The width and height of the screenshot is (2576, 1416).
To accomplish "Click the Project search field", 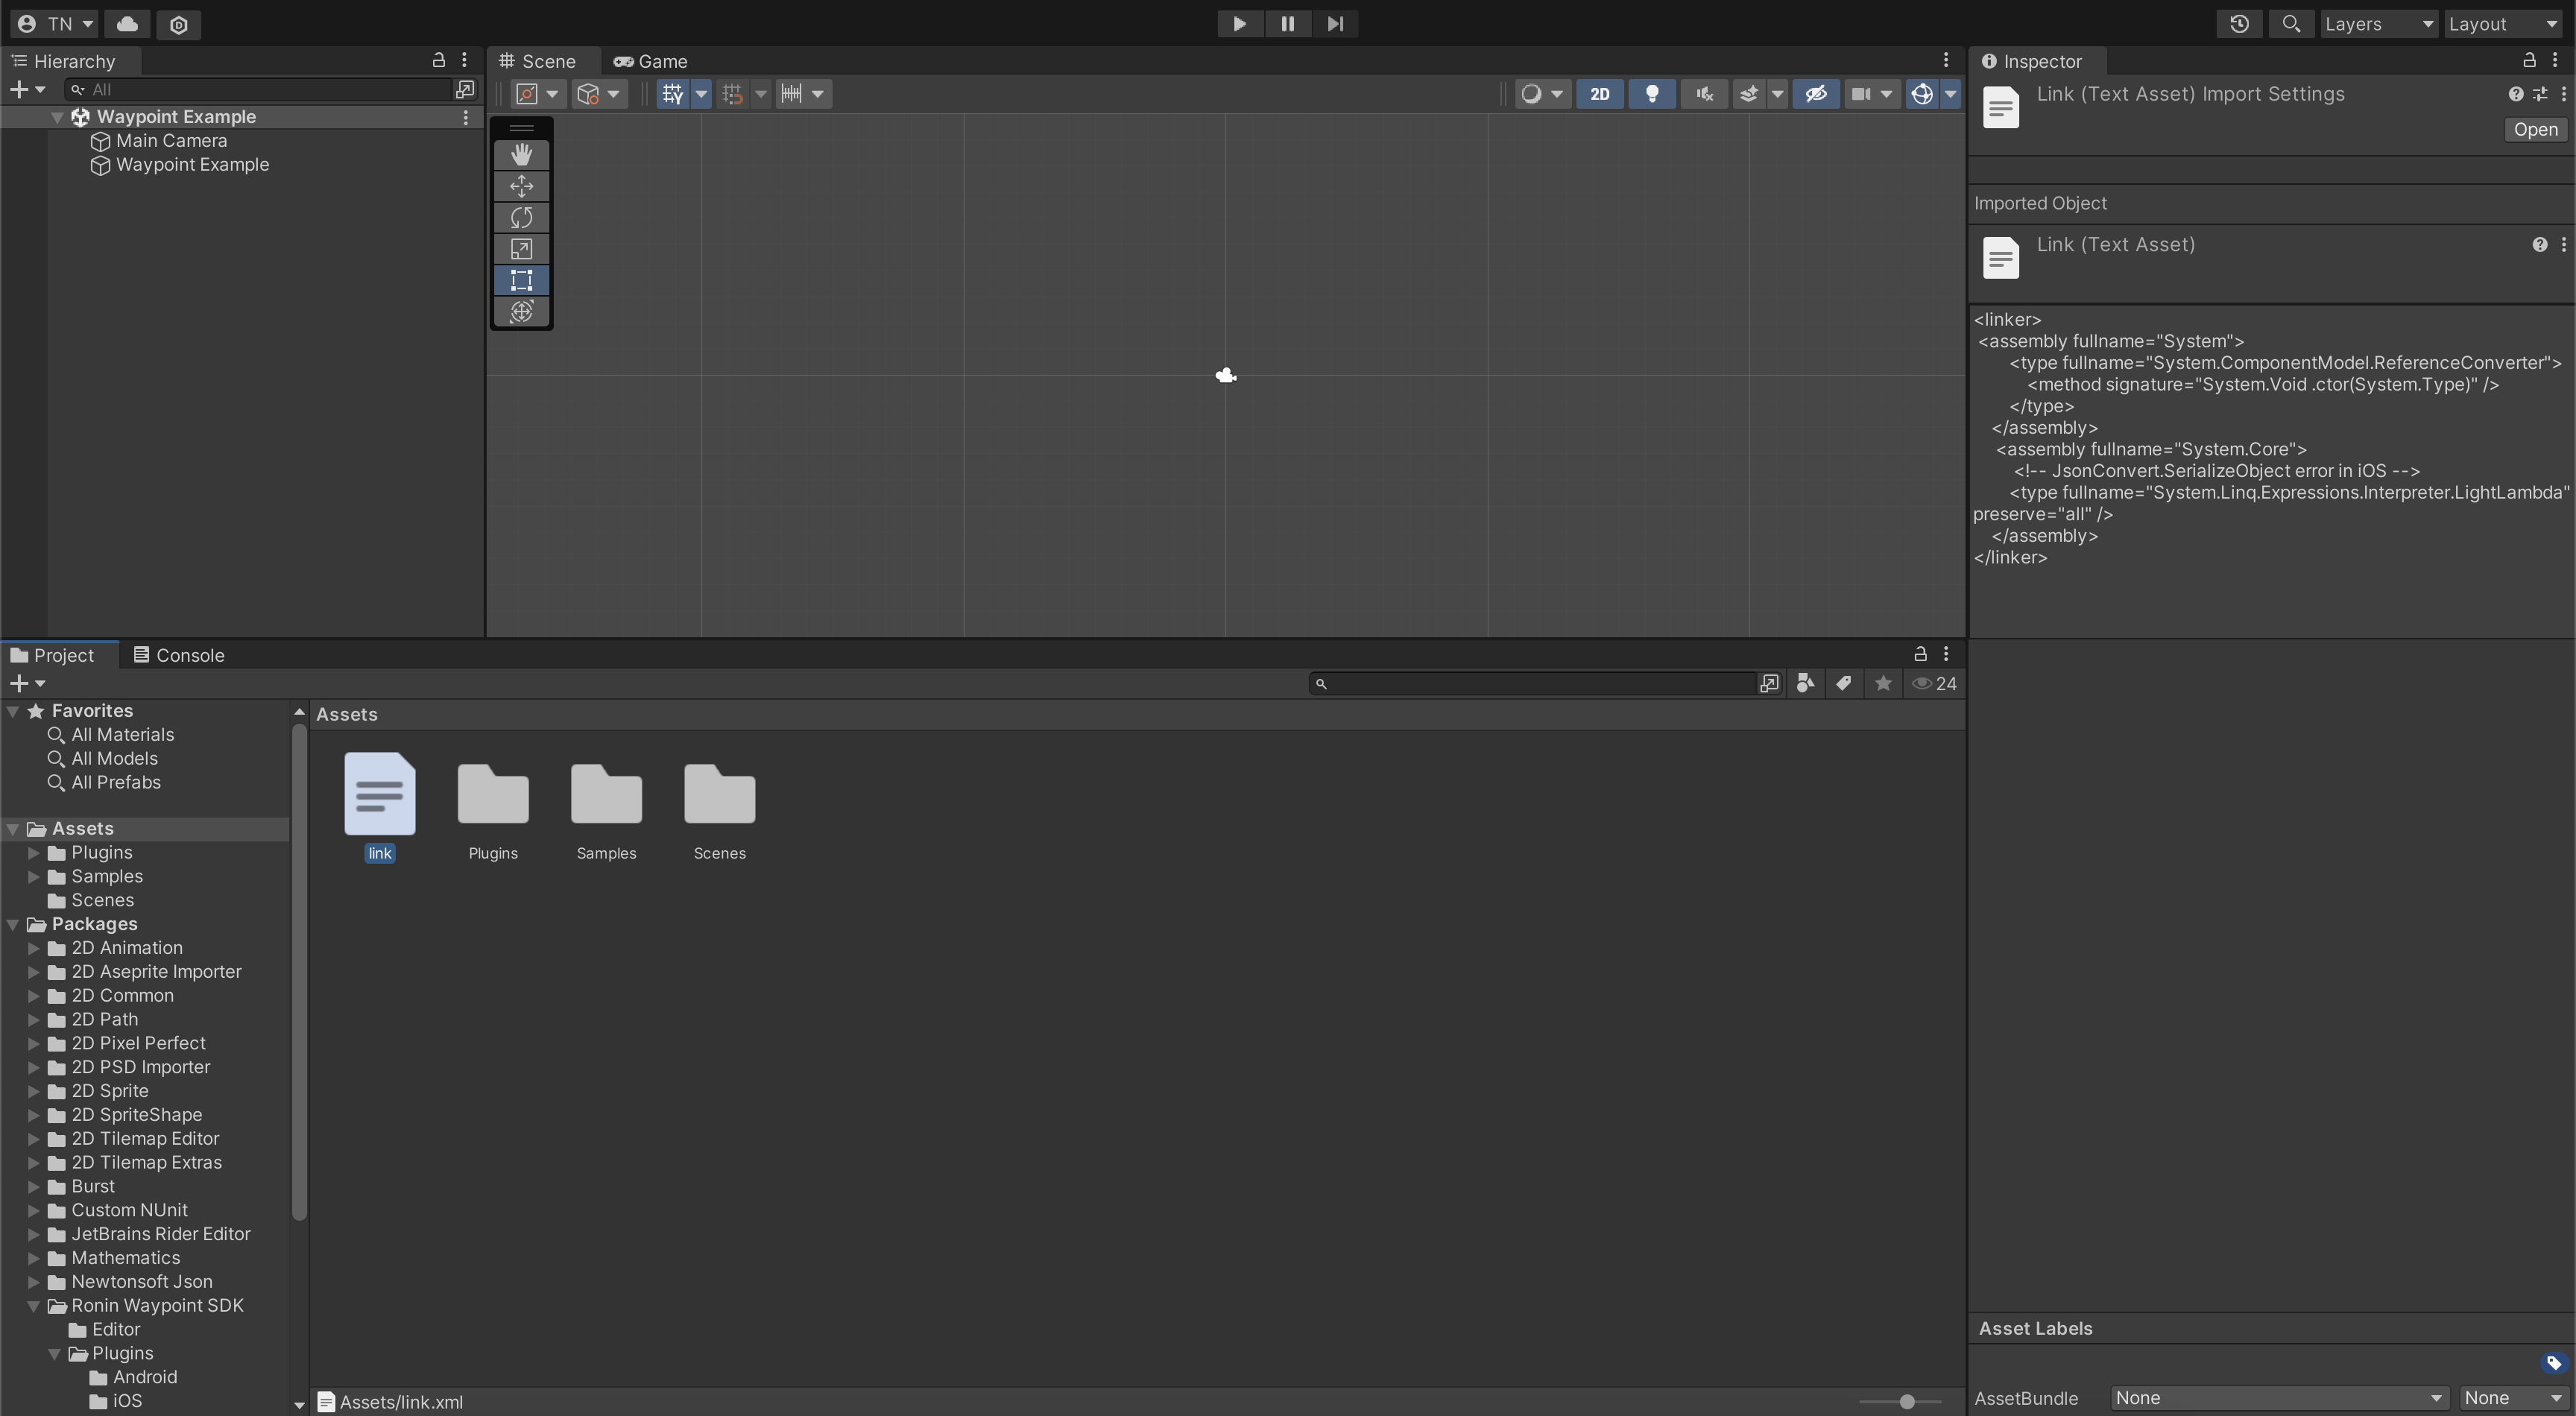I will pos(1534,683).
